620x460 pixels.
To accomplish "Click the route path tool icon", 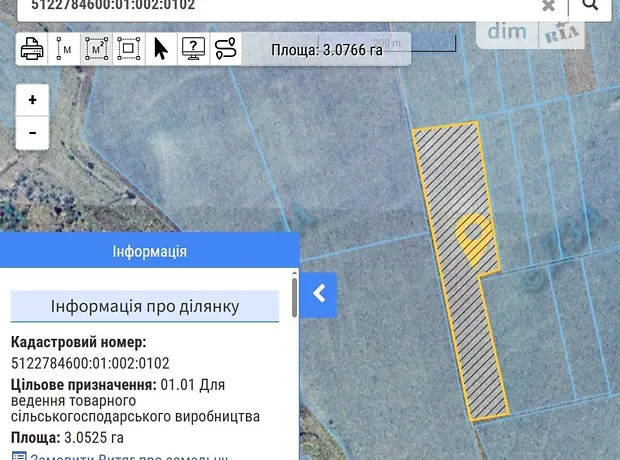I will tap(226, 48).
